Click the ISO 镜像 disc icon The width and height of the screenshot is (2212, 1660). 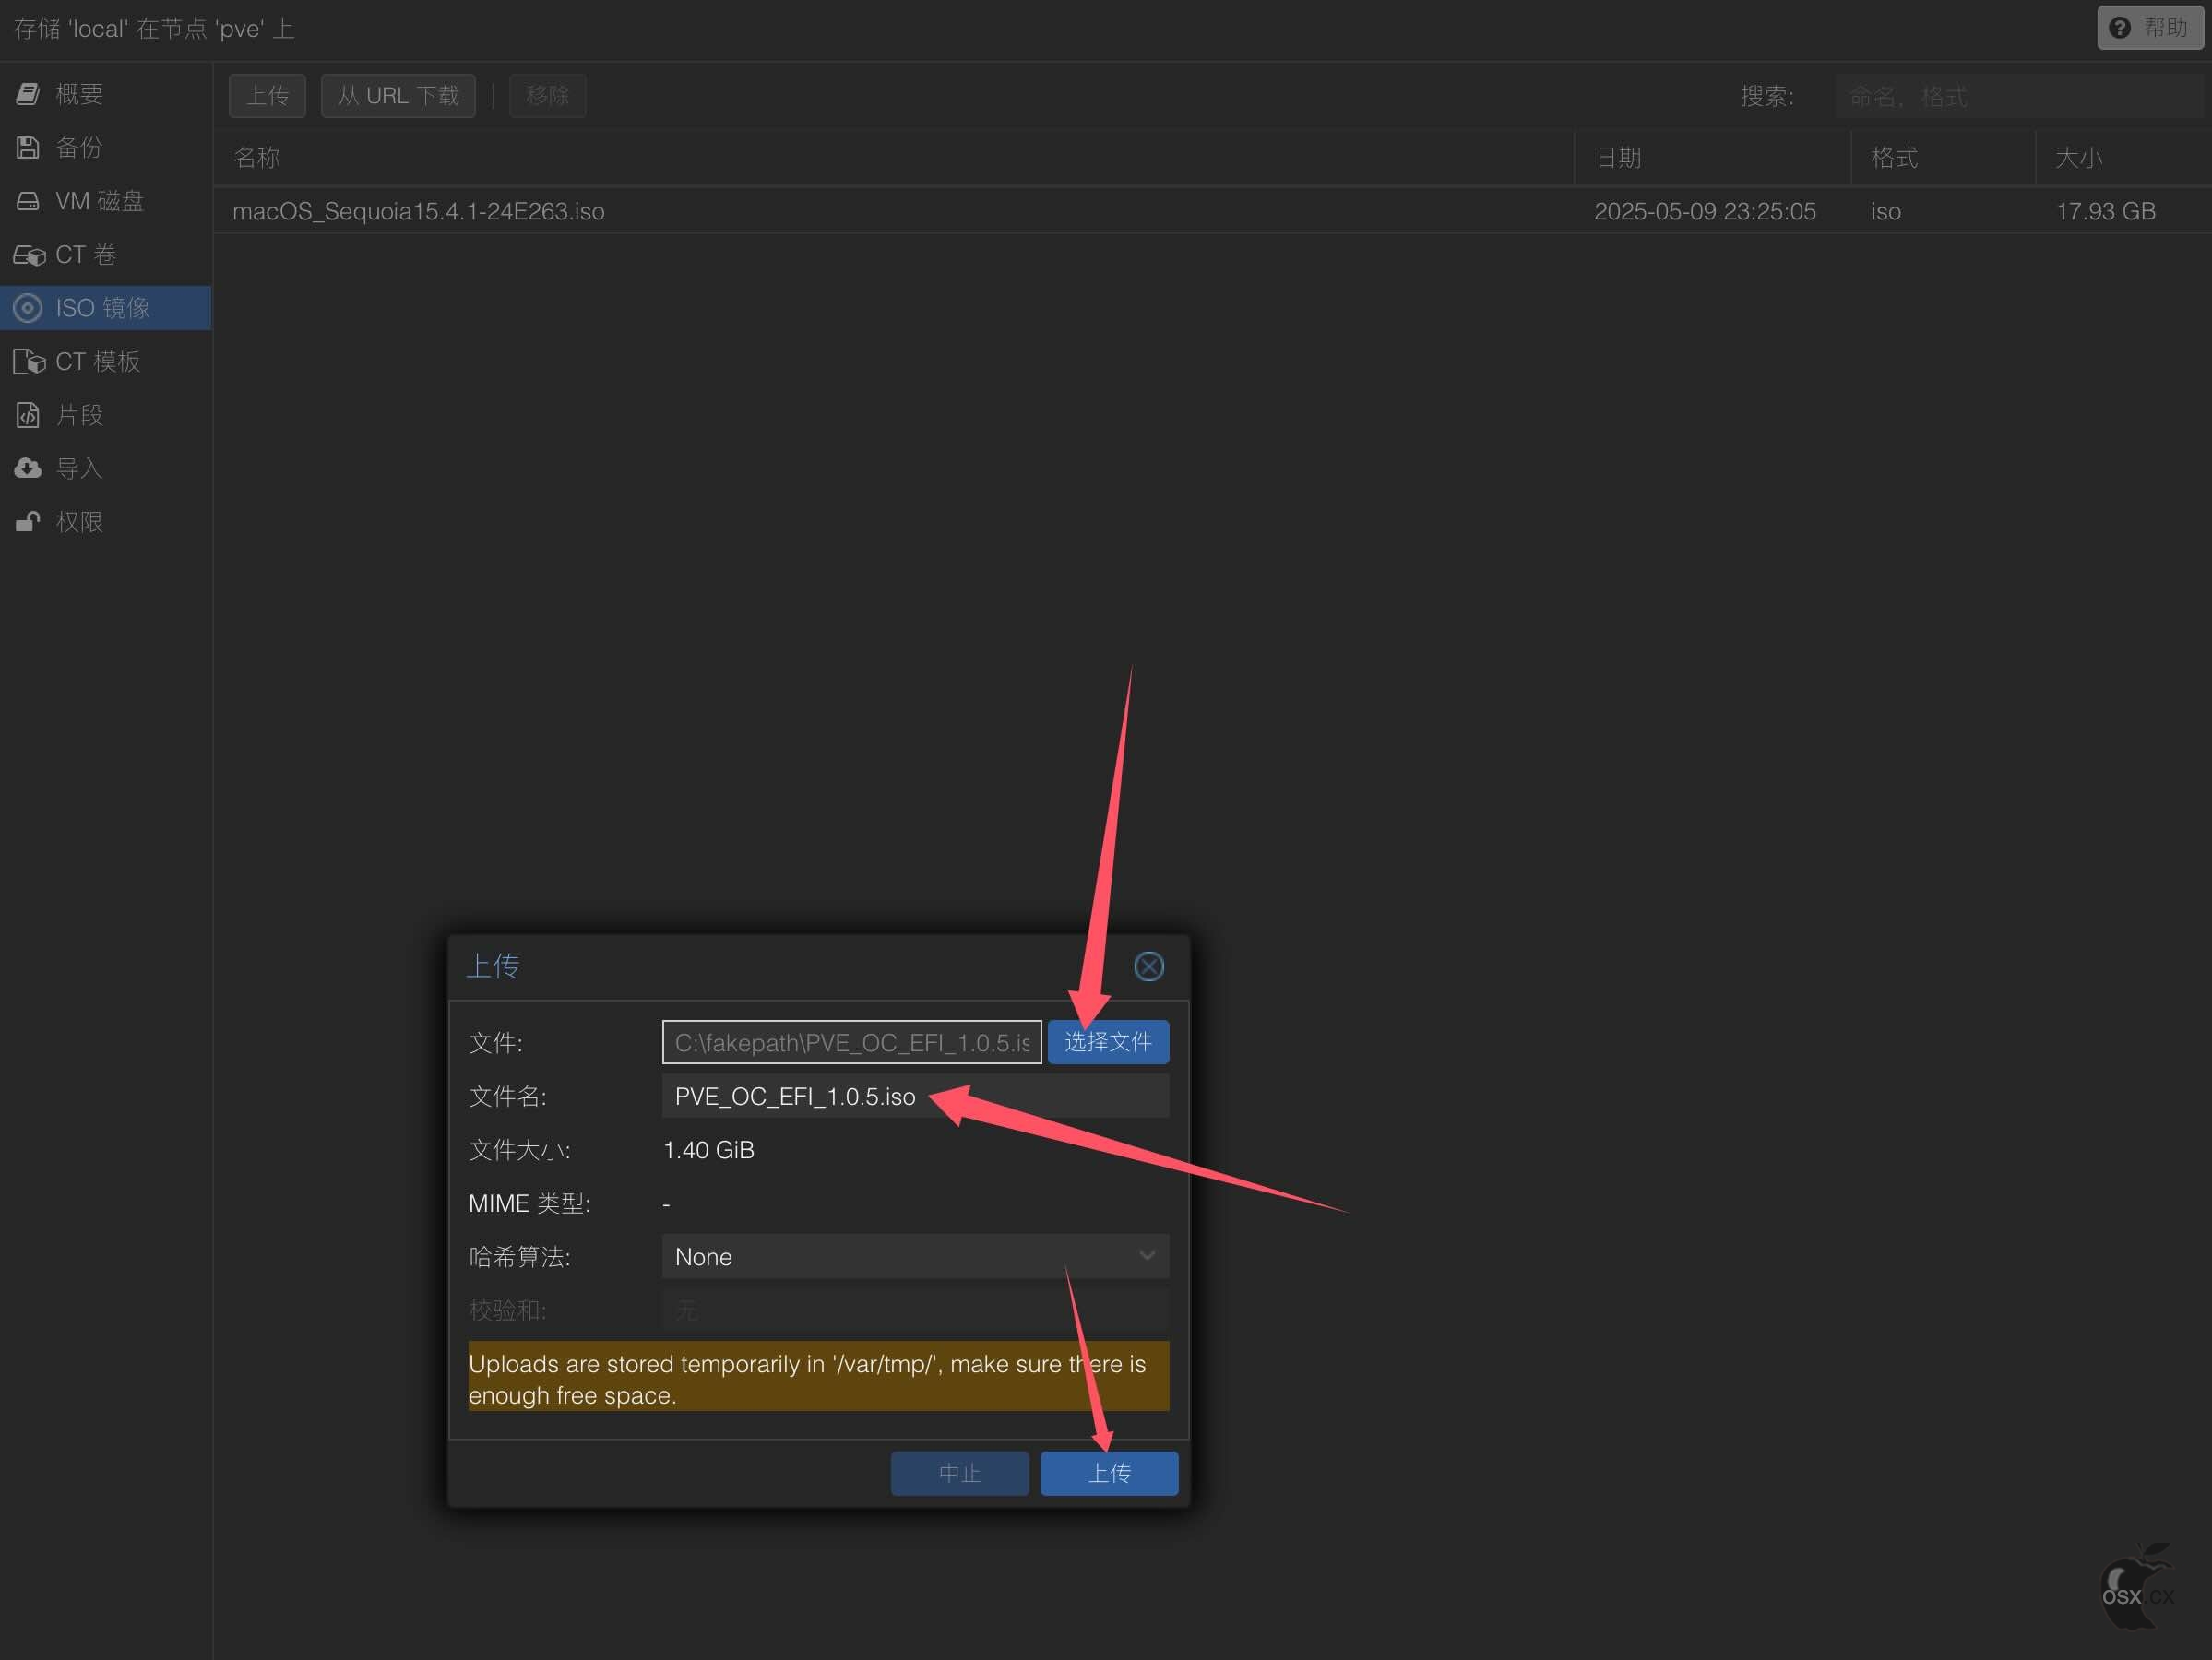(28, 308)
